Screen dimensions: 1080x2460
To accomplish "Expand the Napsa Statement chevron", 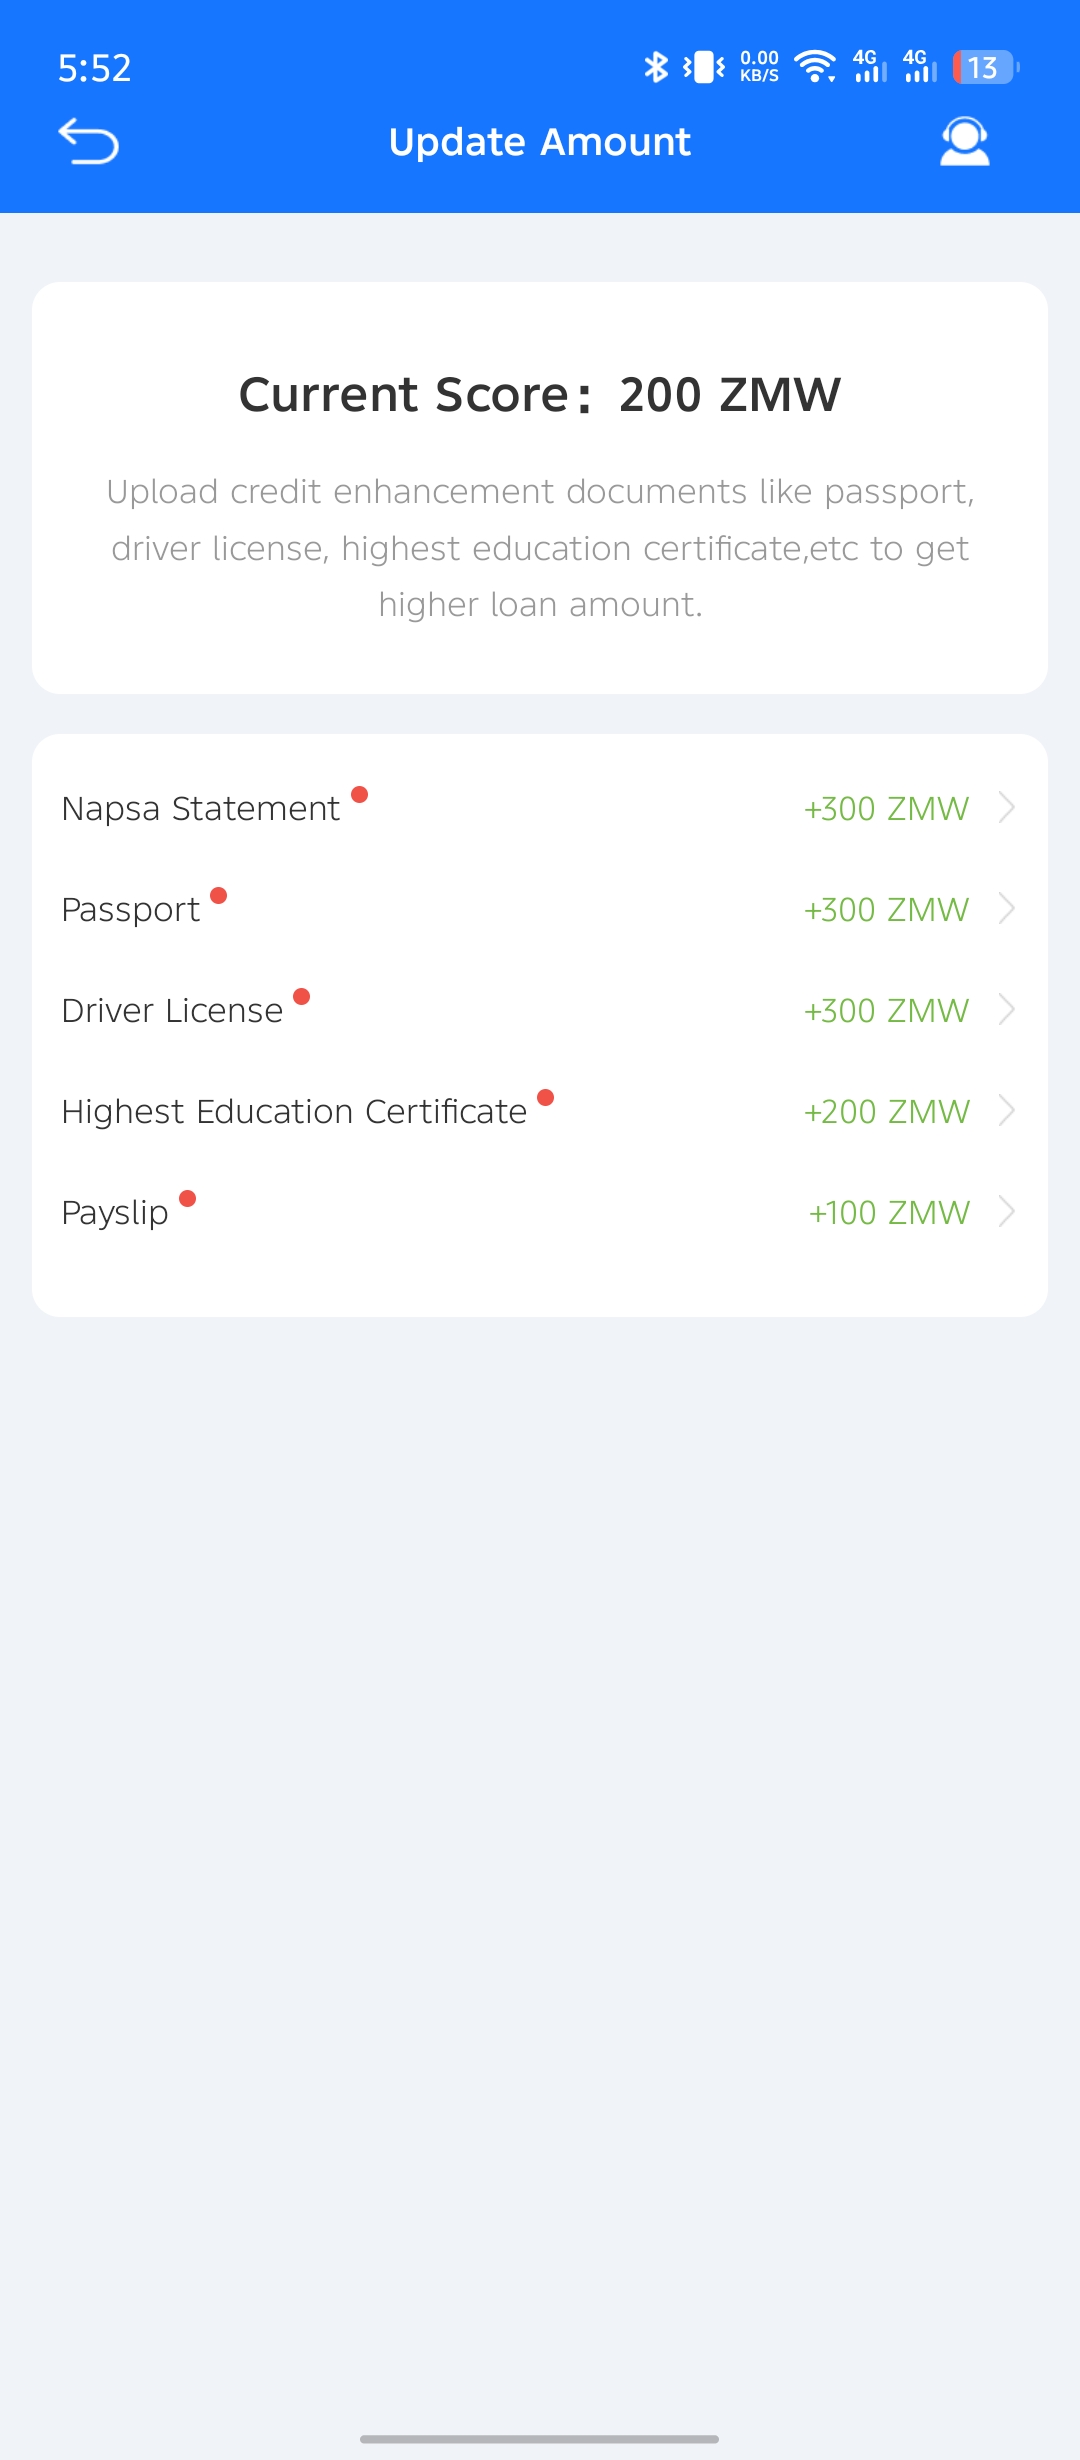I will (1007, 807).
